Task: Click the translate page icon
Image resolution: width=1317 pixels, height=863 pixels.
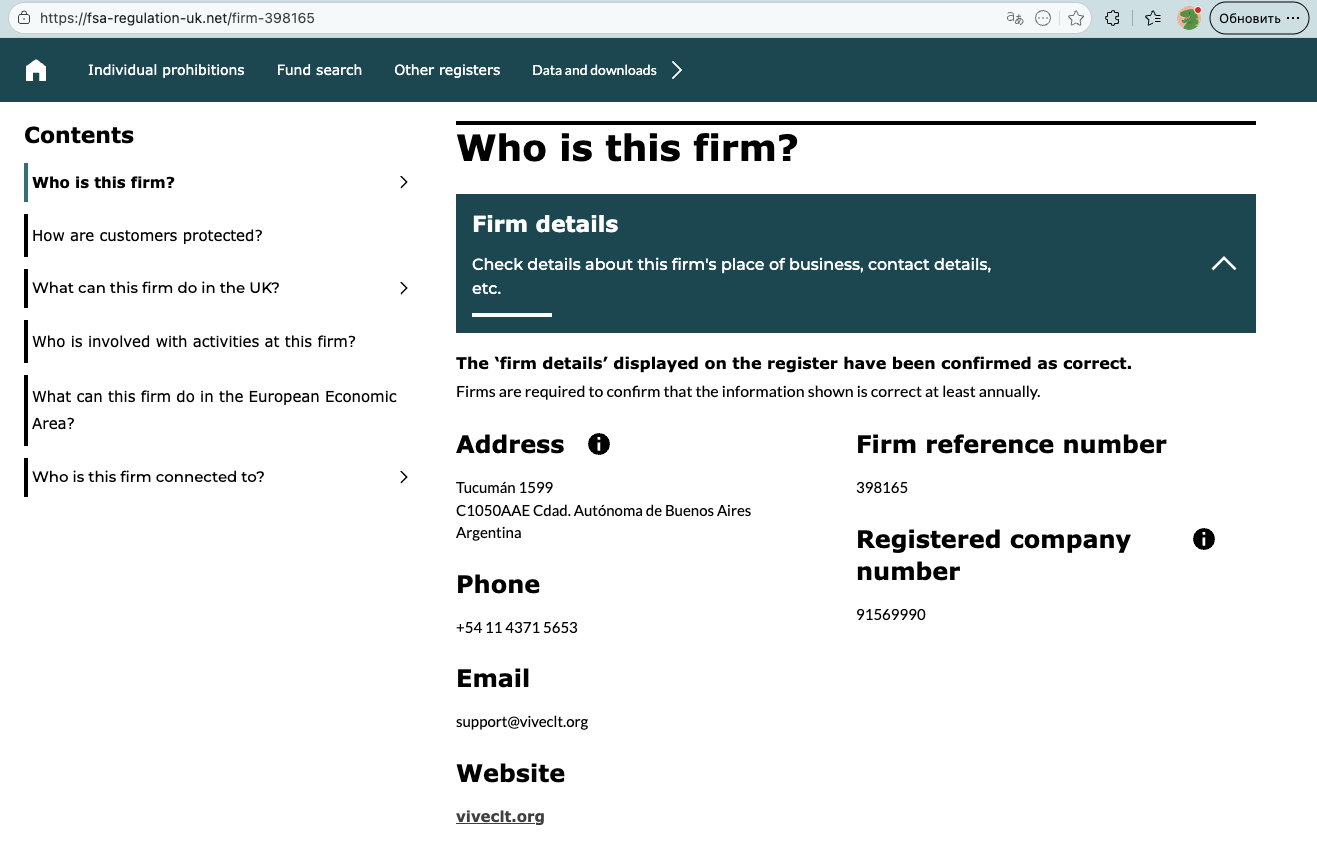Action: click(1015, 18)
